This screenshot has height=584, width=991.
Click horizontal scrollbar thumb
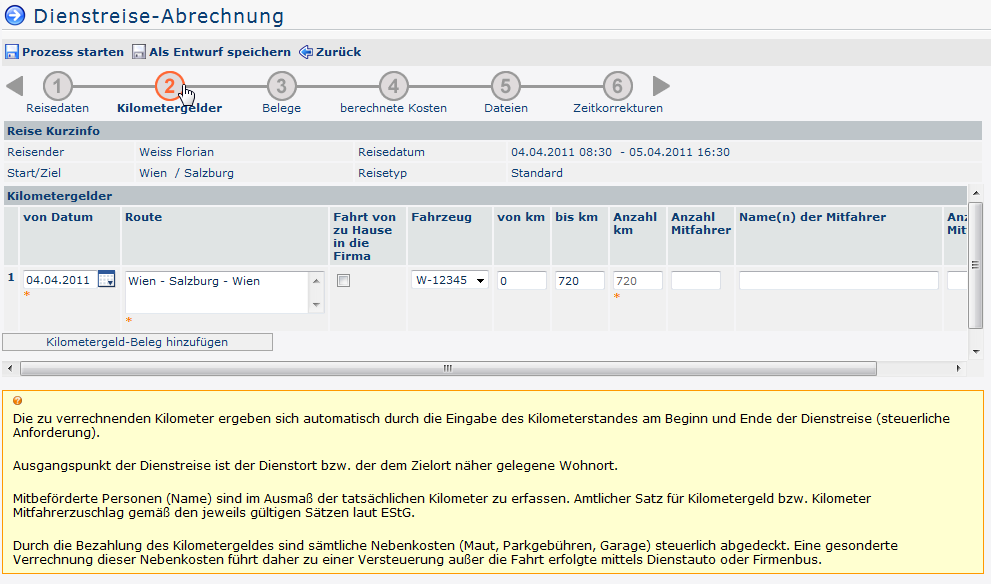point(448,368)
